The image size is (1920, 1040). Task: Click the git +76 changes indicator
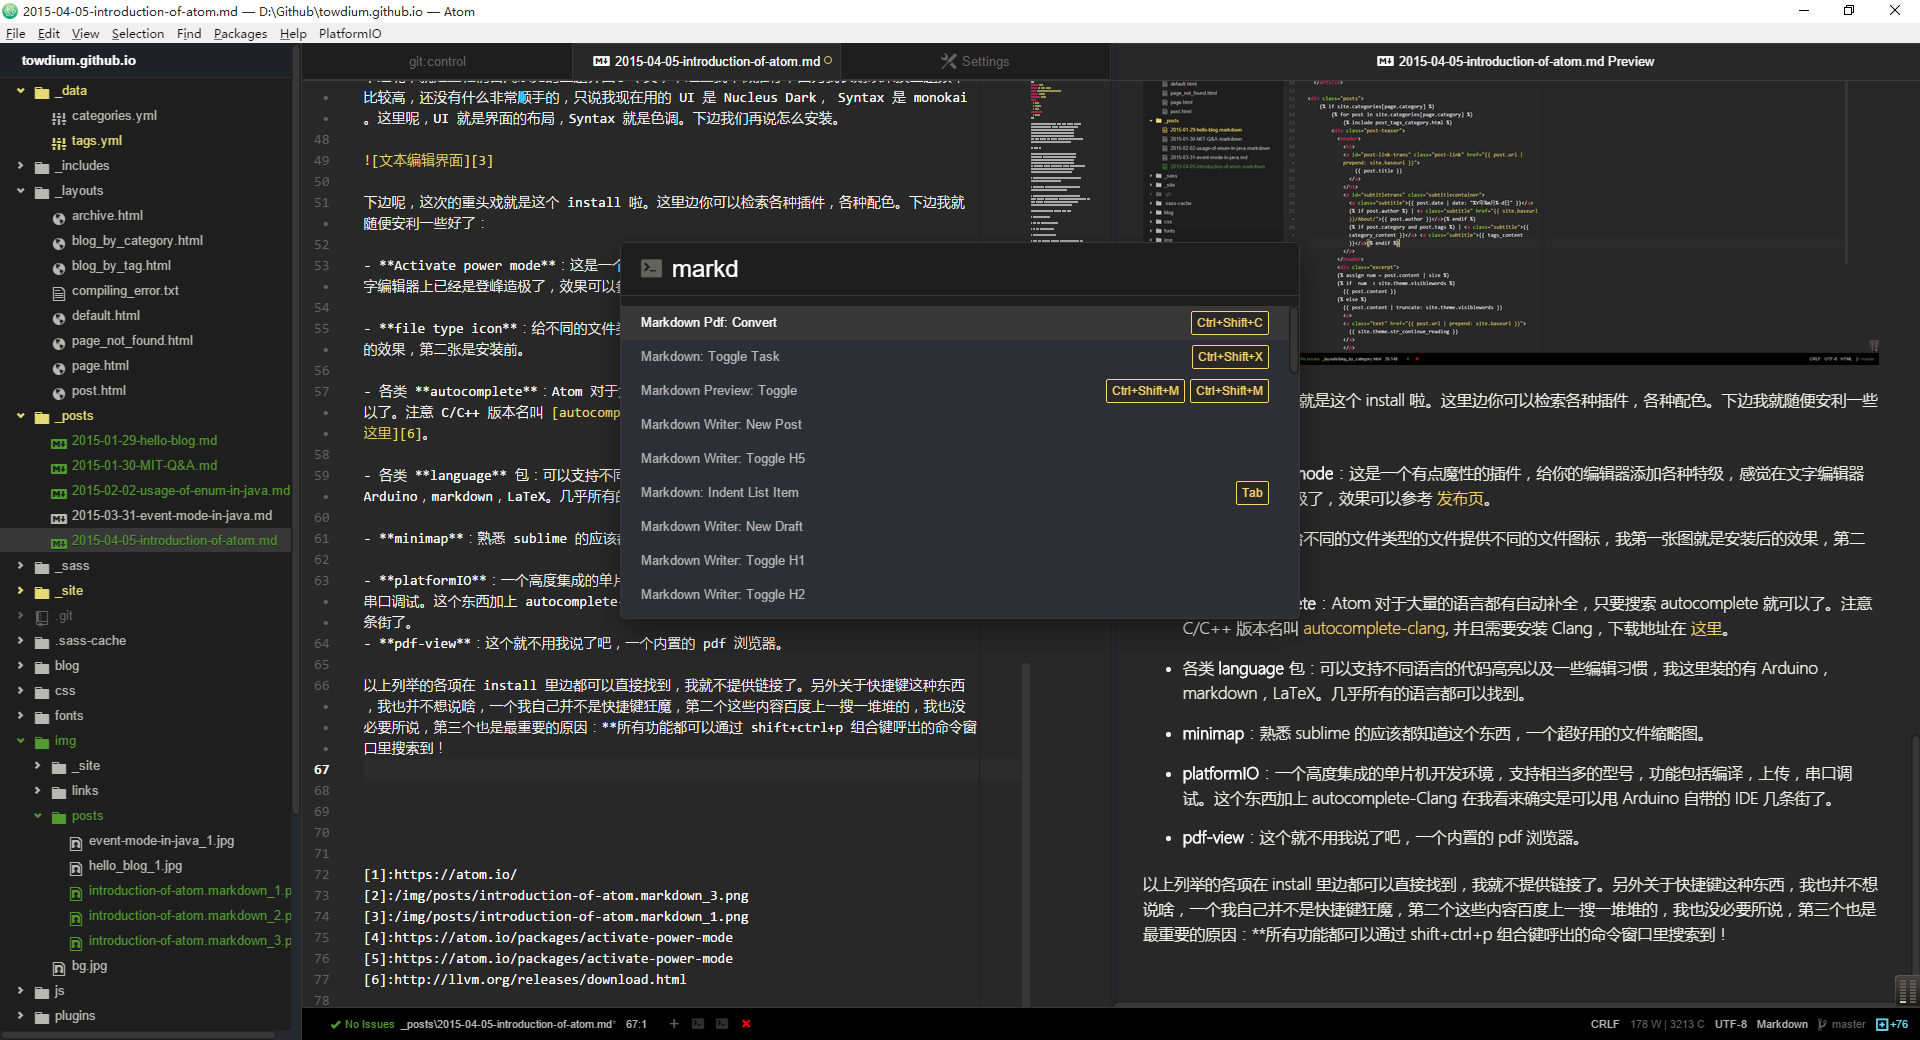click(1892, 1024)
